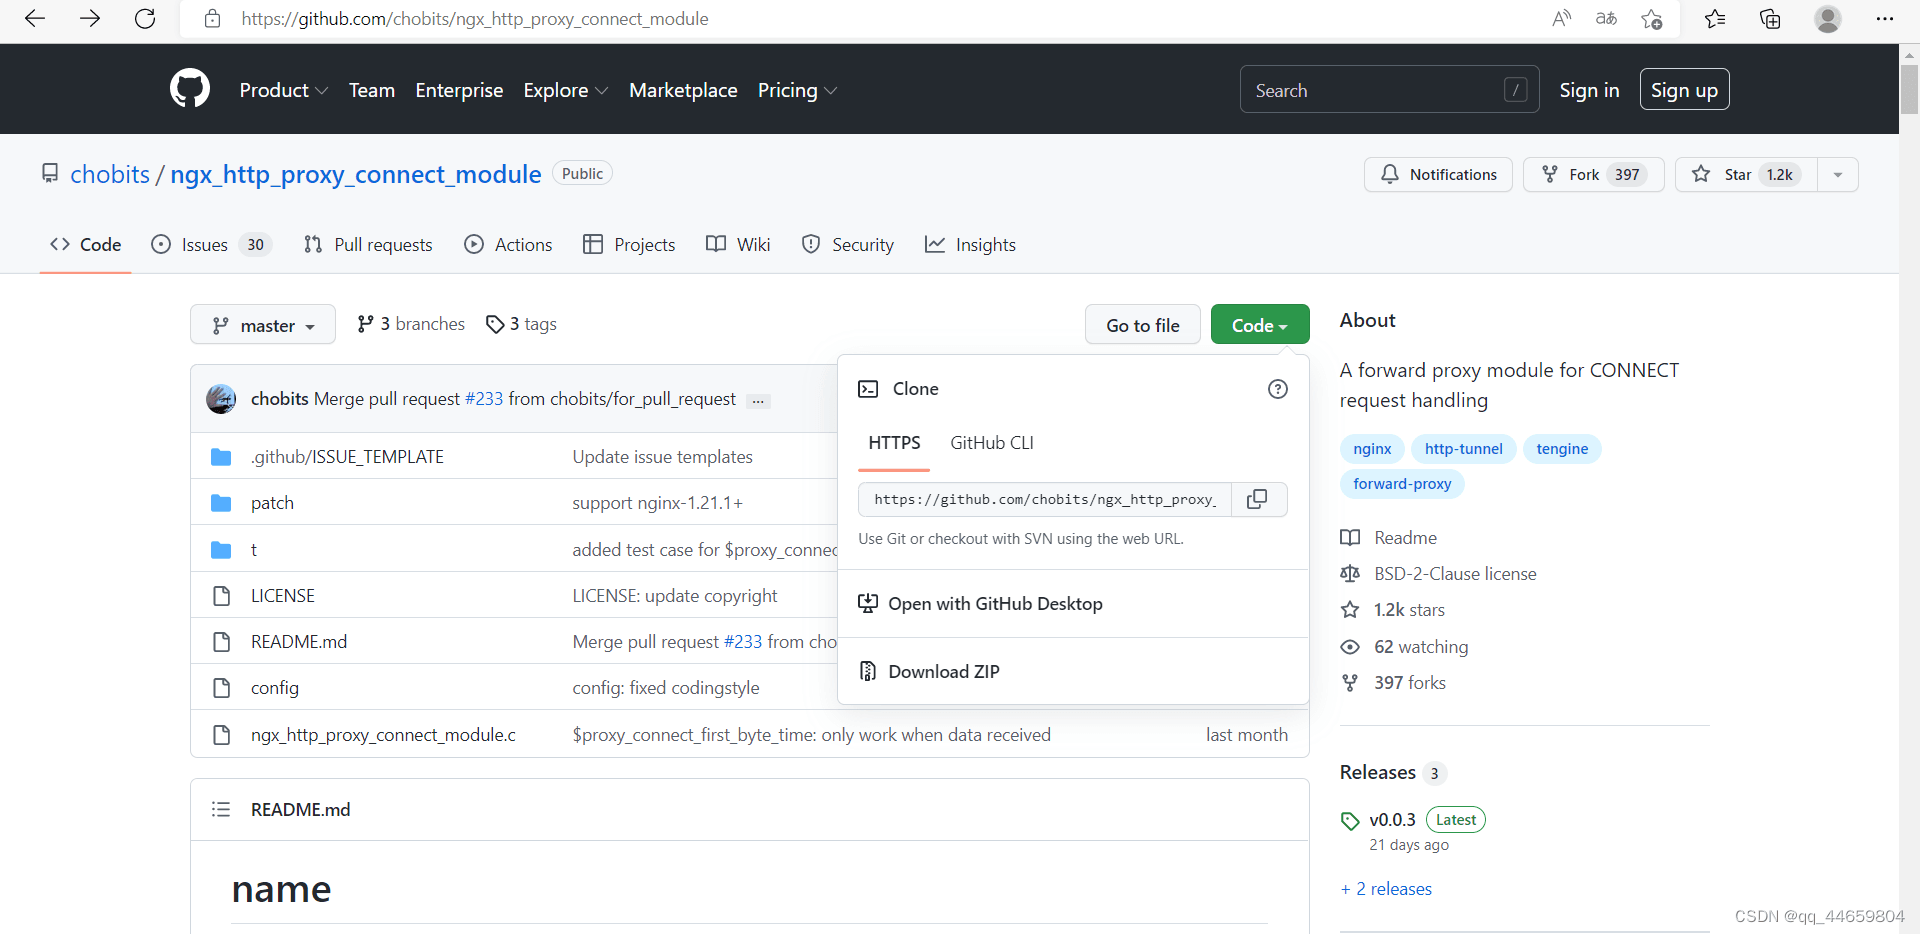Switch to the GitHub CLI tab
The width and height of the screenshot is (1920, 934).
point(991,443)
